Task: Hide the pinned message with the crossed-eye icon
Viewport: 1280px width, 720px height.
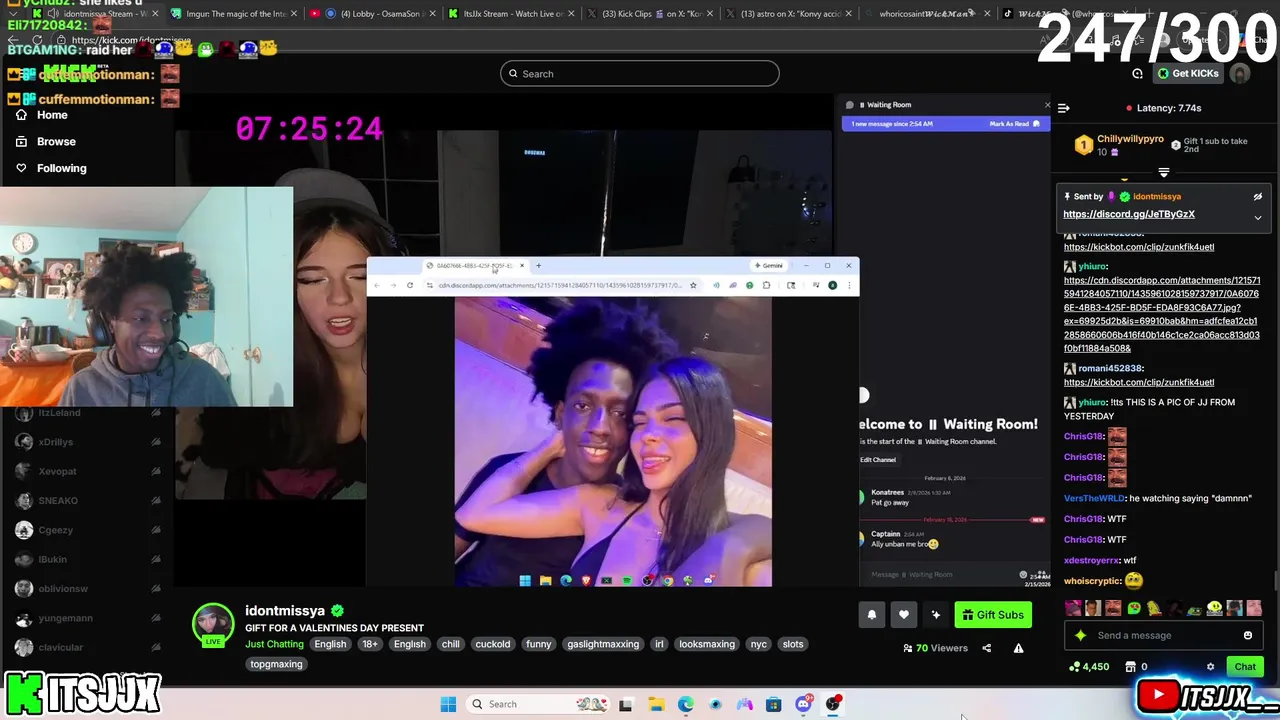Action: (1258, 197)
